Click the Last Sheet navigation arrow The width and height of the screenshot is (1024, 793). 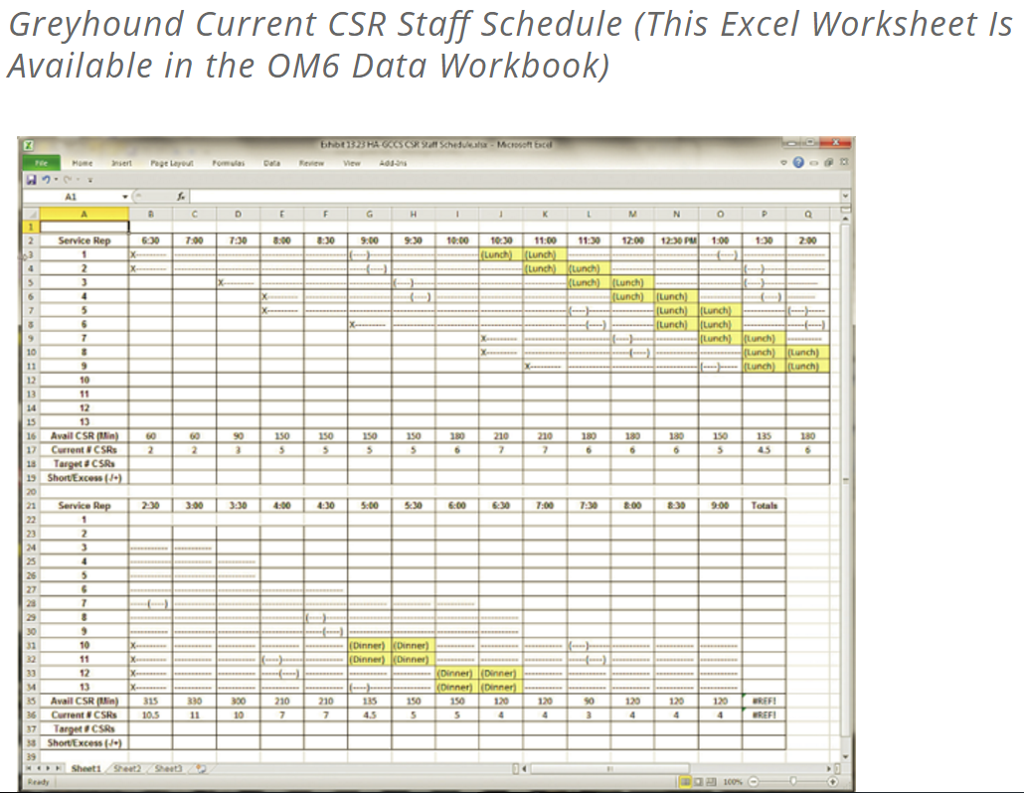tap(57, 768)
